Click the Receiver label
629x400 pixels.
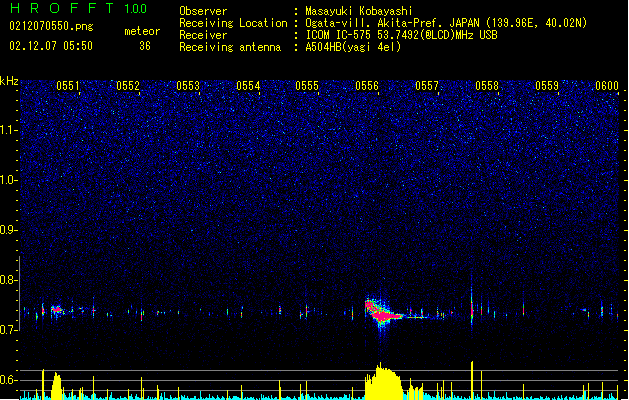(x=203, y=35)
